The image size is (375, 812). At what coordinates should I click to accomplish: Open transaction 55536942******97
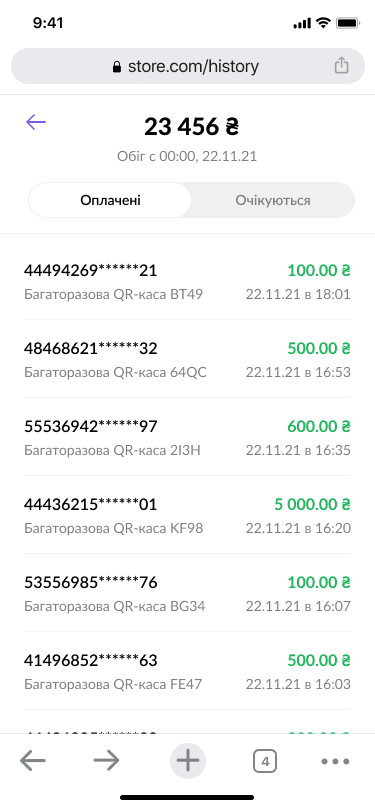188,437
